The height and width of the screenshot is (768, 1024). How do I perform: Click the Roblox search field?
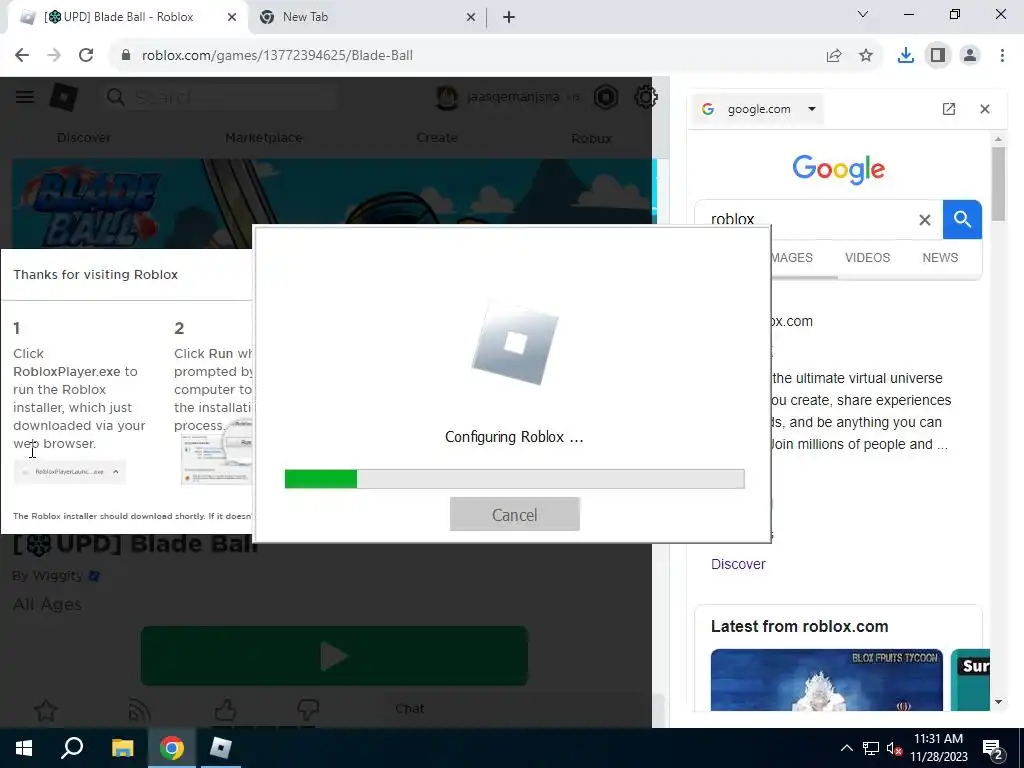(219, 97)
